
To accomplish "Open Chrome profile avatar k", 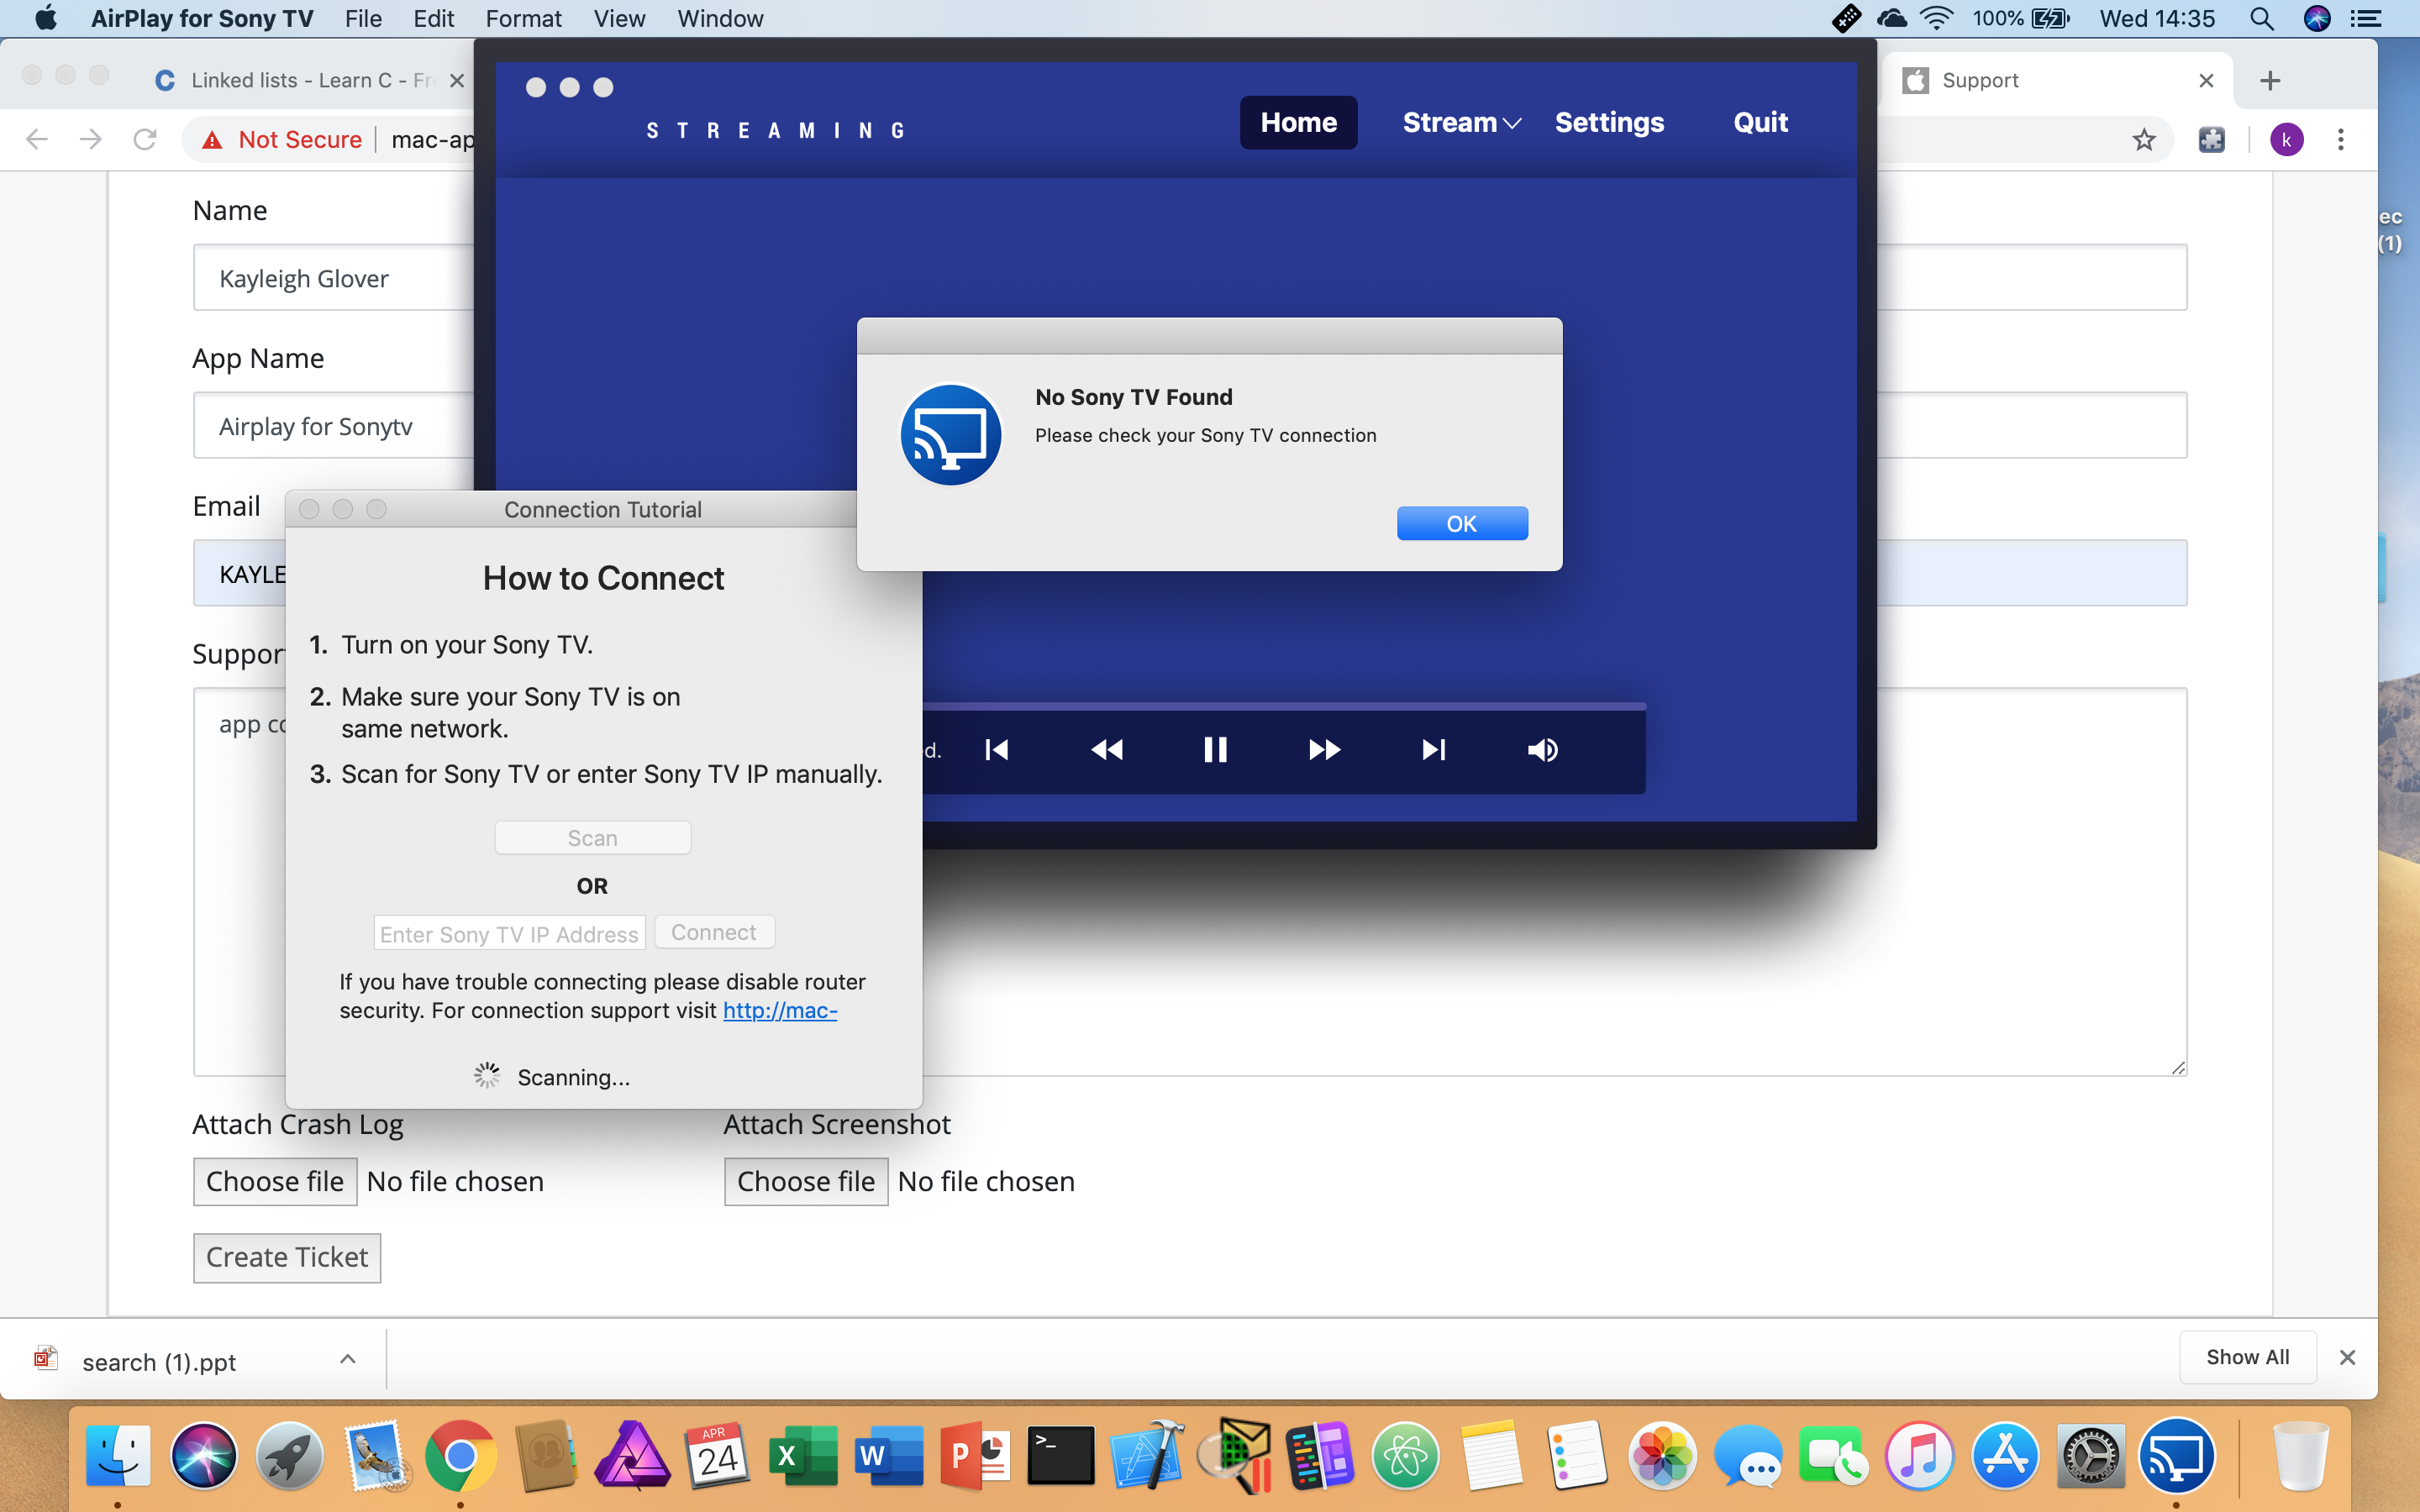I will [2286, 139].
